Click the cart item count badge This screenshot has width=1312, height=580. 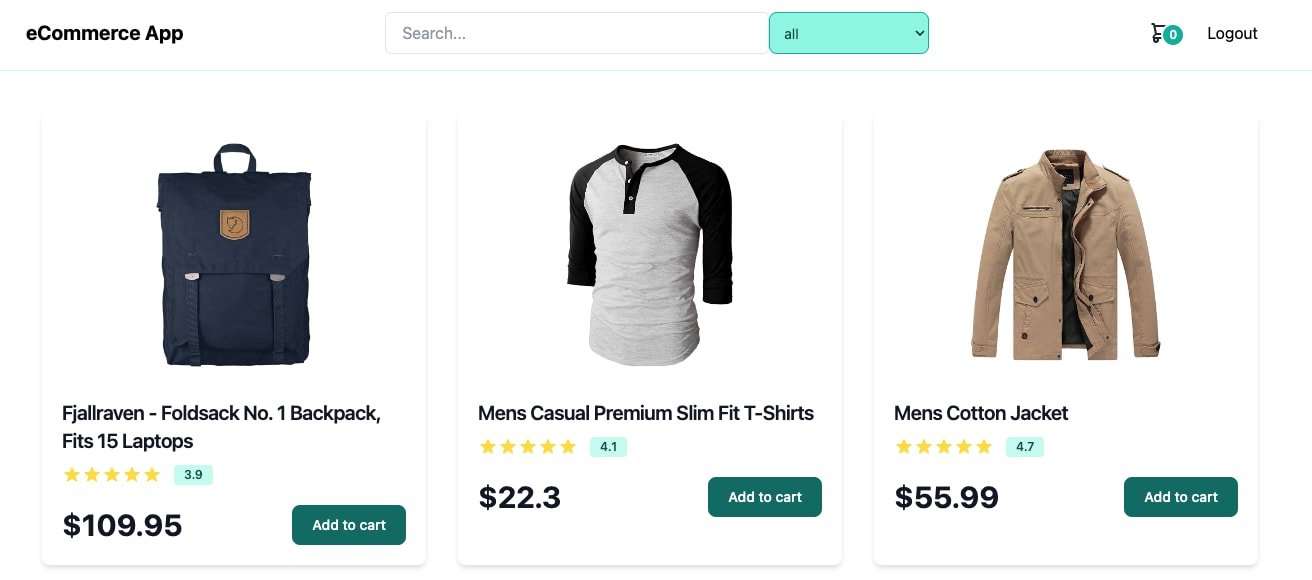[1173, 35]
